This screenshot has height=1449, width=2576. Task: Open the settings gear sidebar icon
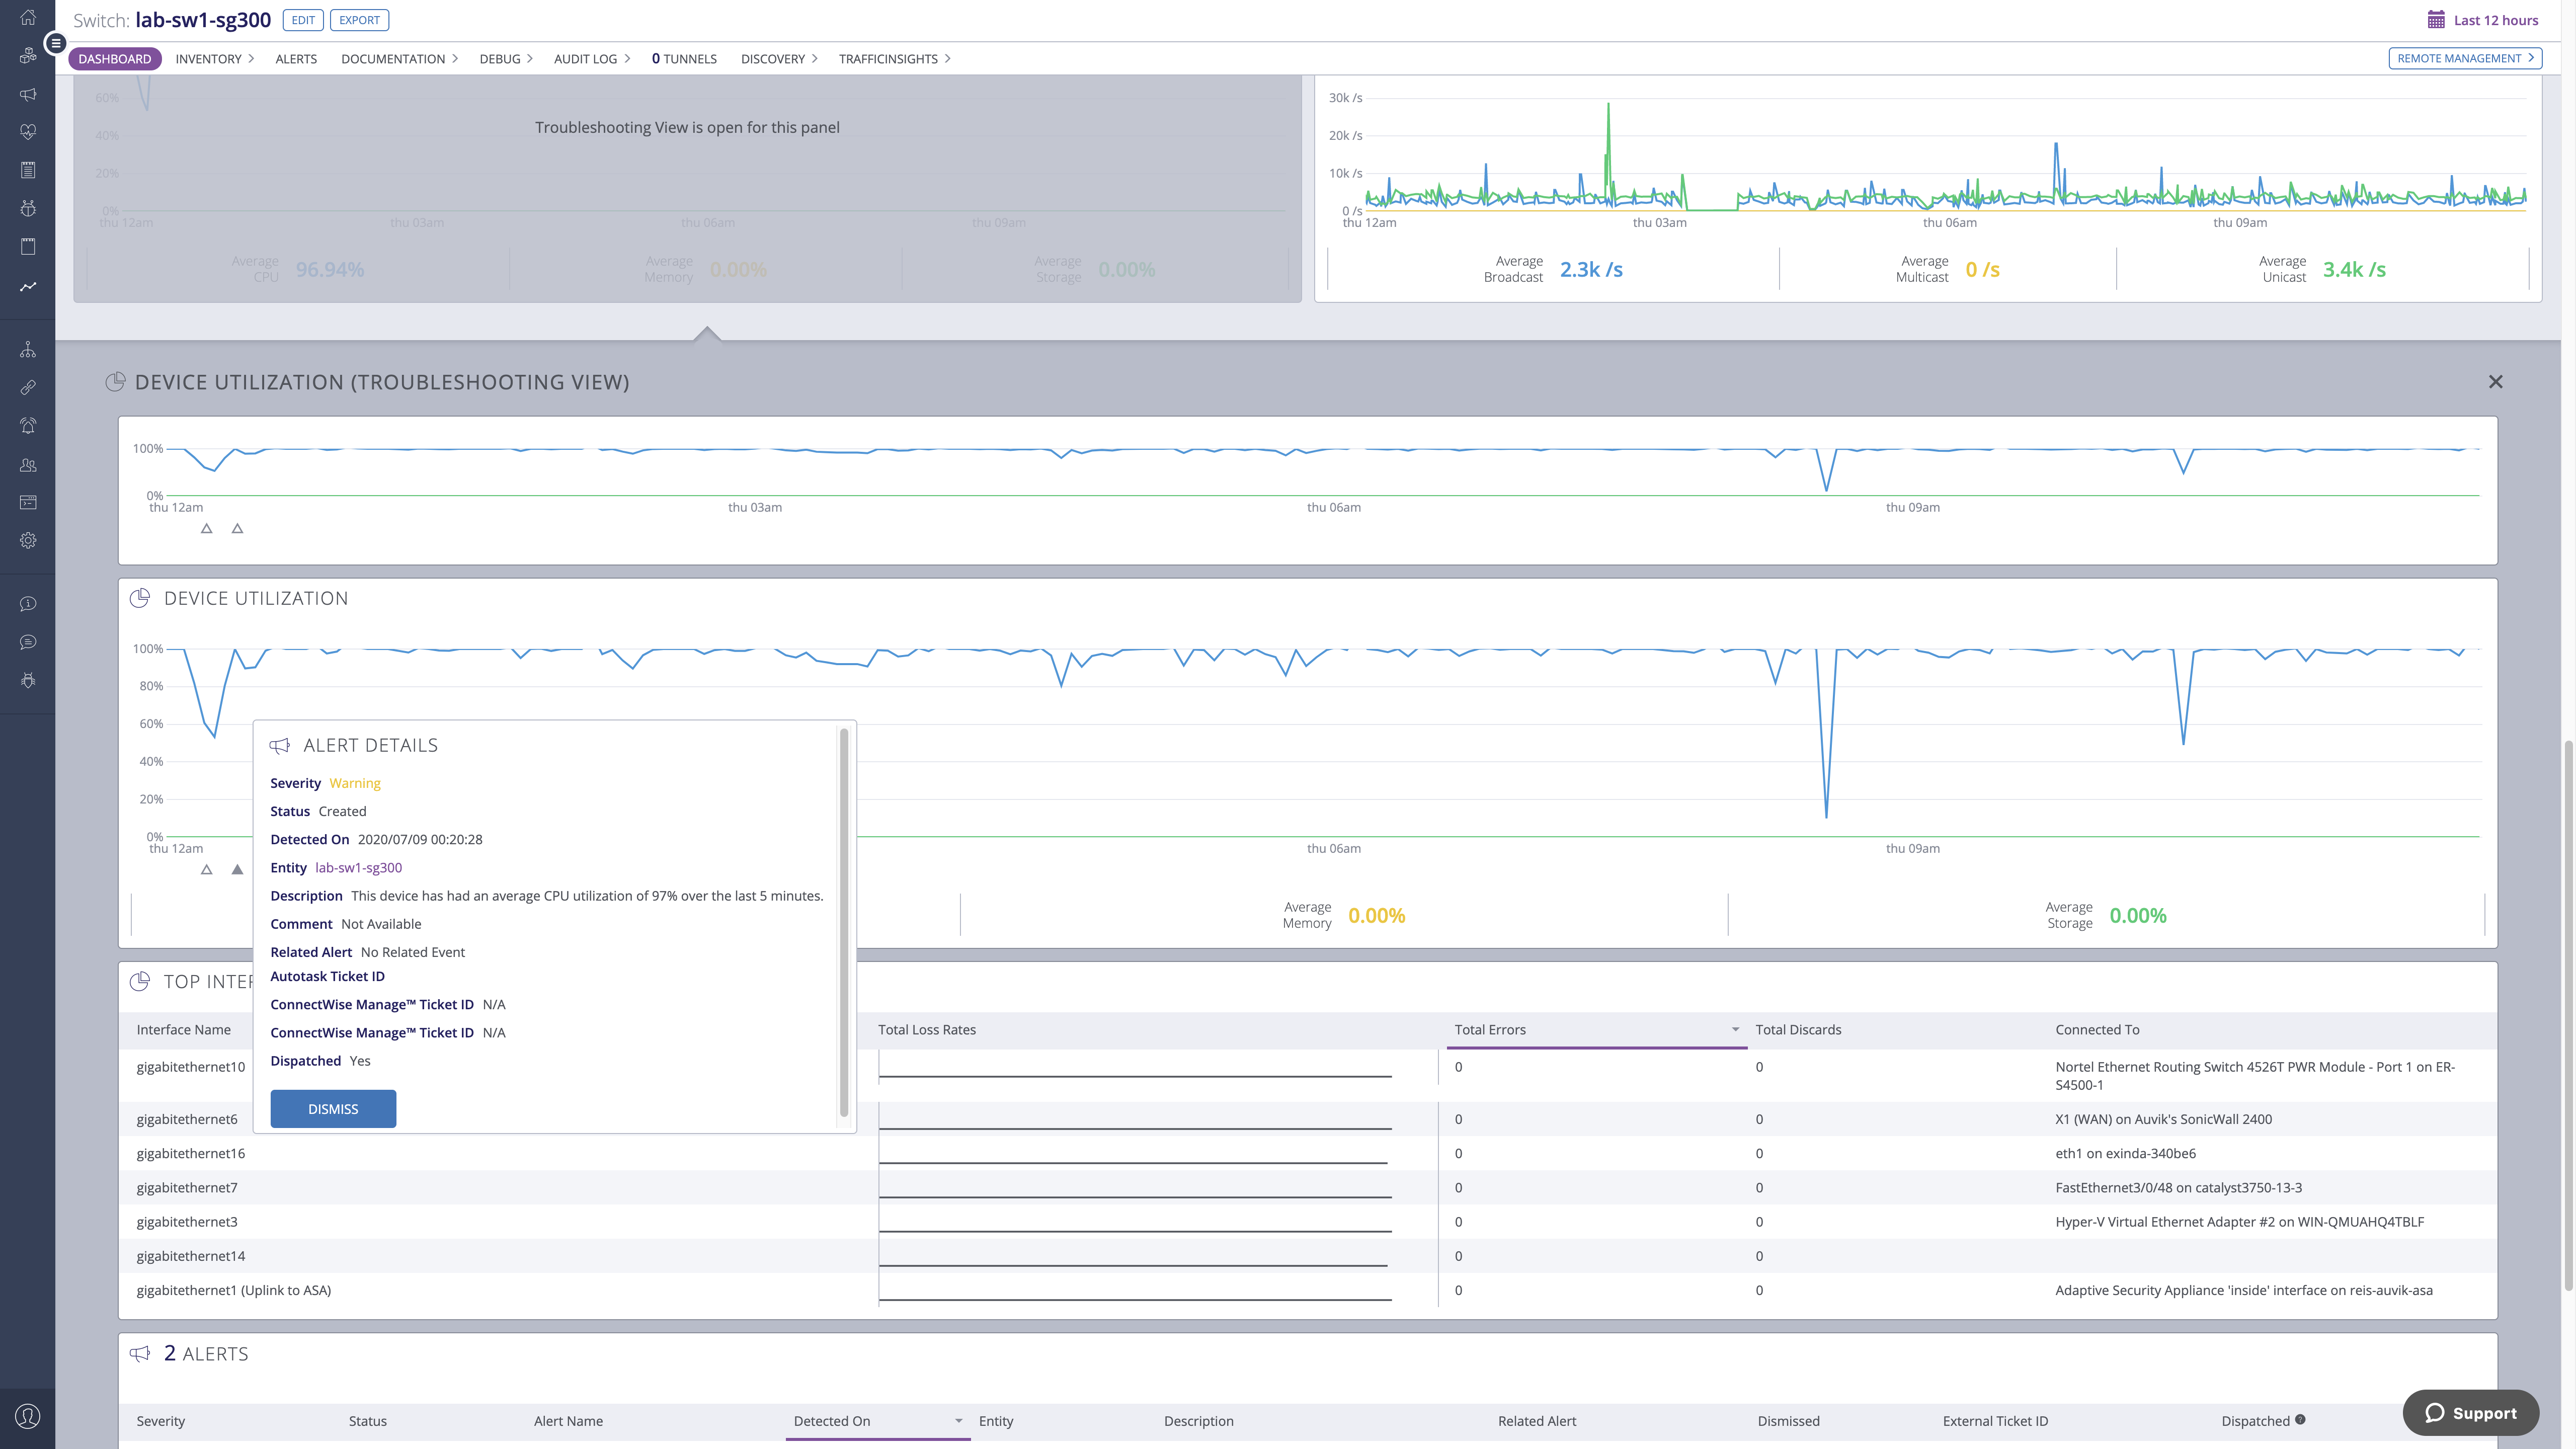click(28, 540)
